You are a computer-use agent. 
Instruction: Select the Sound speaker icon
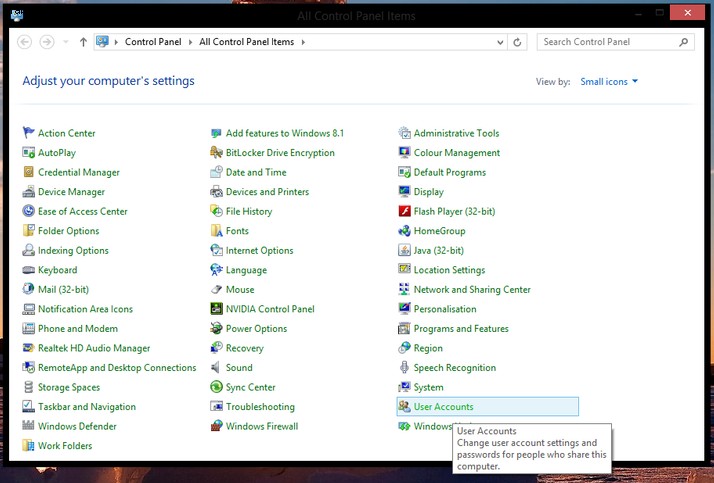click(x=216, y=367)
